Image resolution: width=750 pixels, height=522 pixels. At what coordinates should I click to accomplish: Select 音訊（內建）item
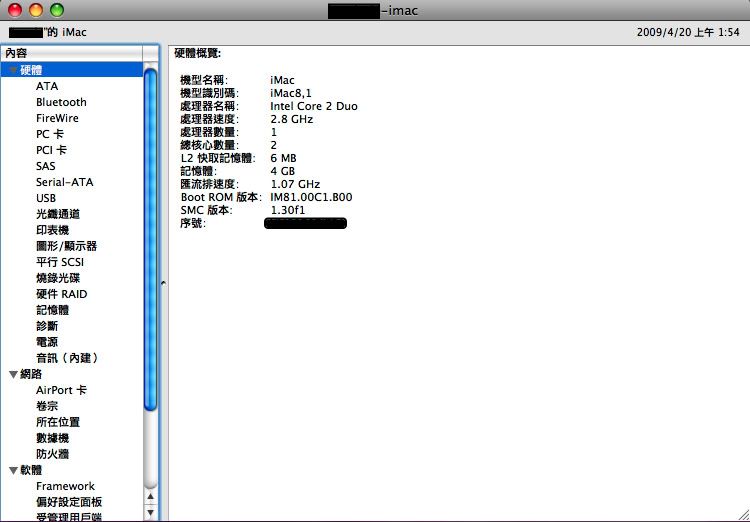67,358
